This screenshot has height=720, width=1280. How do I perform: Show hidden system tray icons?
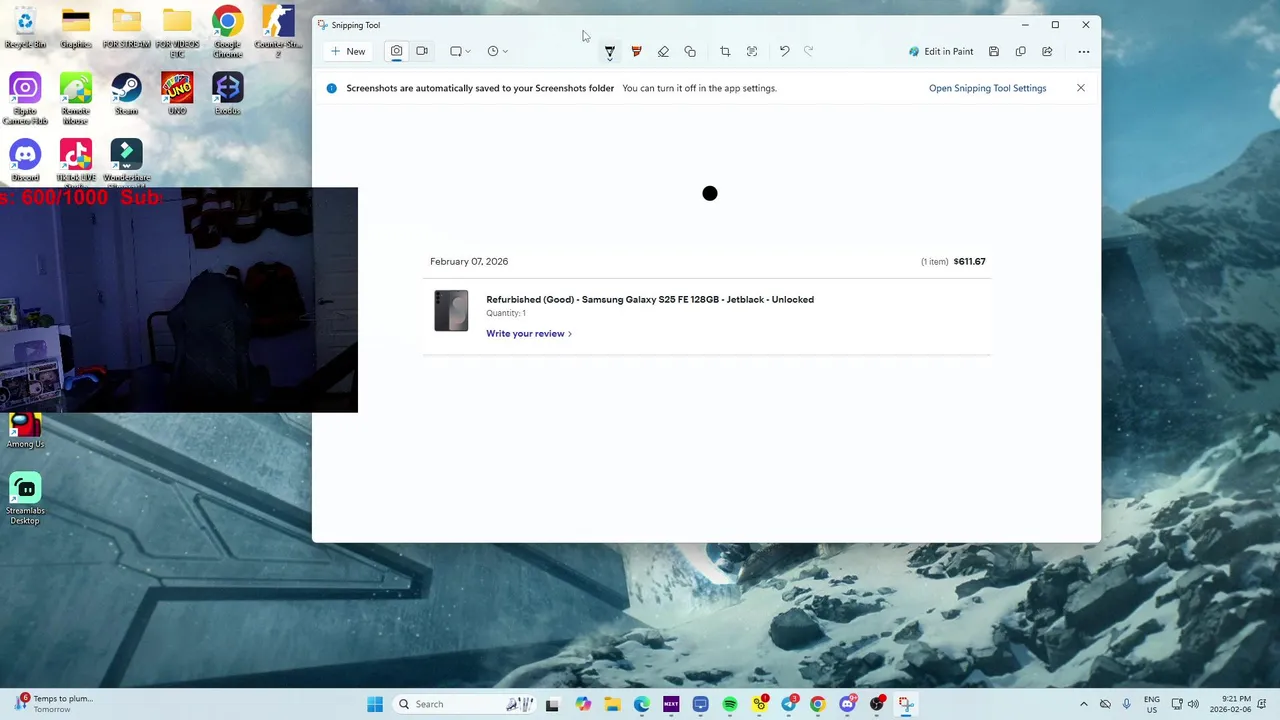click(x=1083, y=704)
